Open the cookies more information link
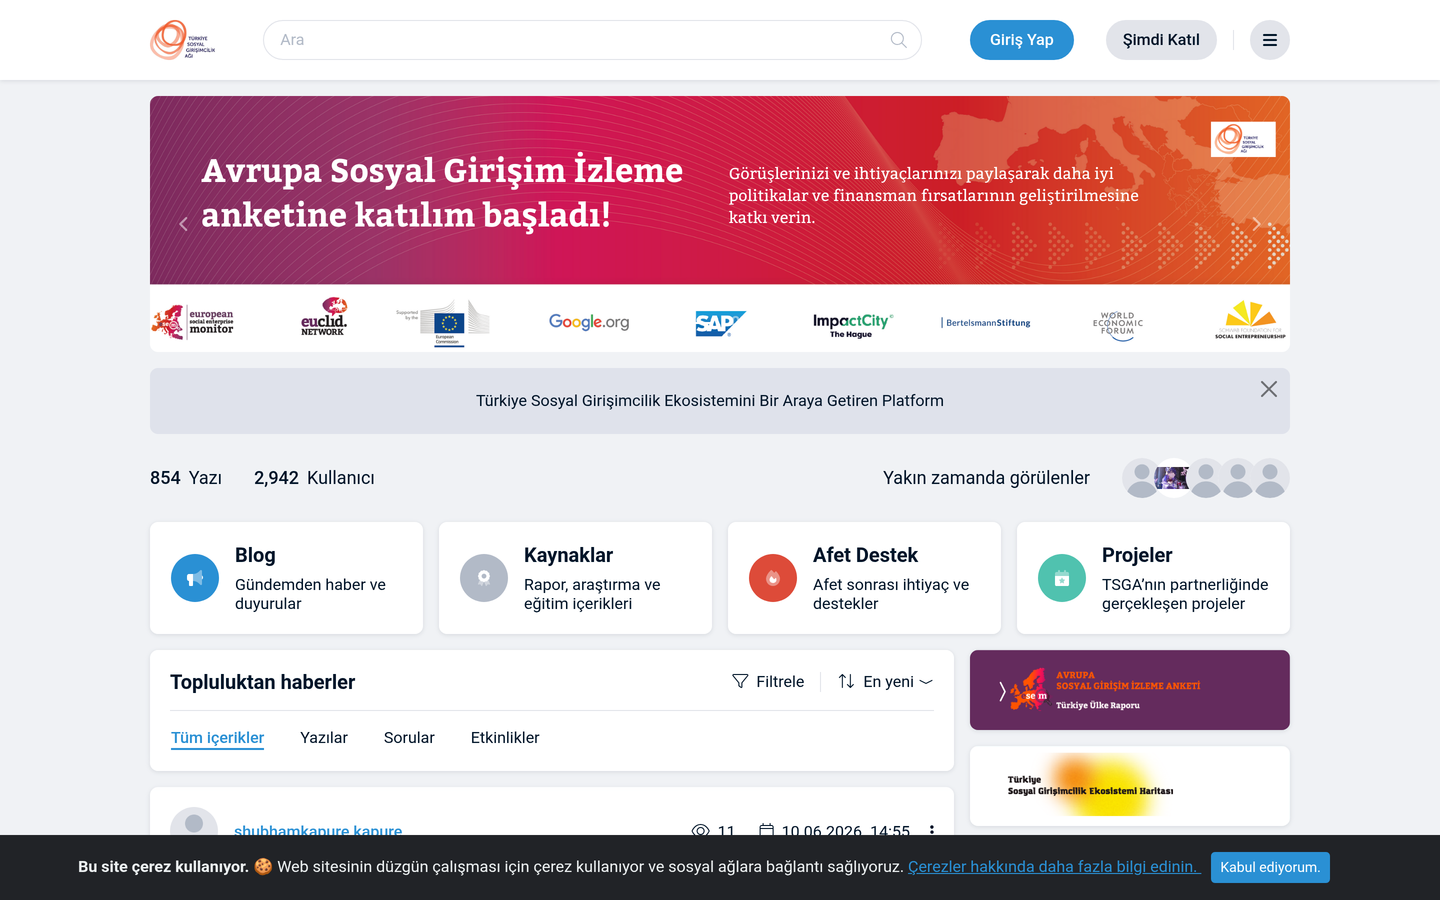This screenshot has height=900, width=1440. (x=1054, y=867)
